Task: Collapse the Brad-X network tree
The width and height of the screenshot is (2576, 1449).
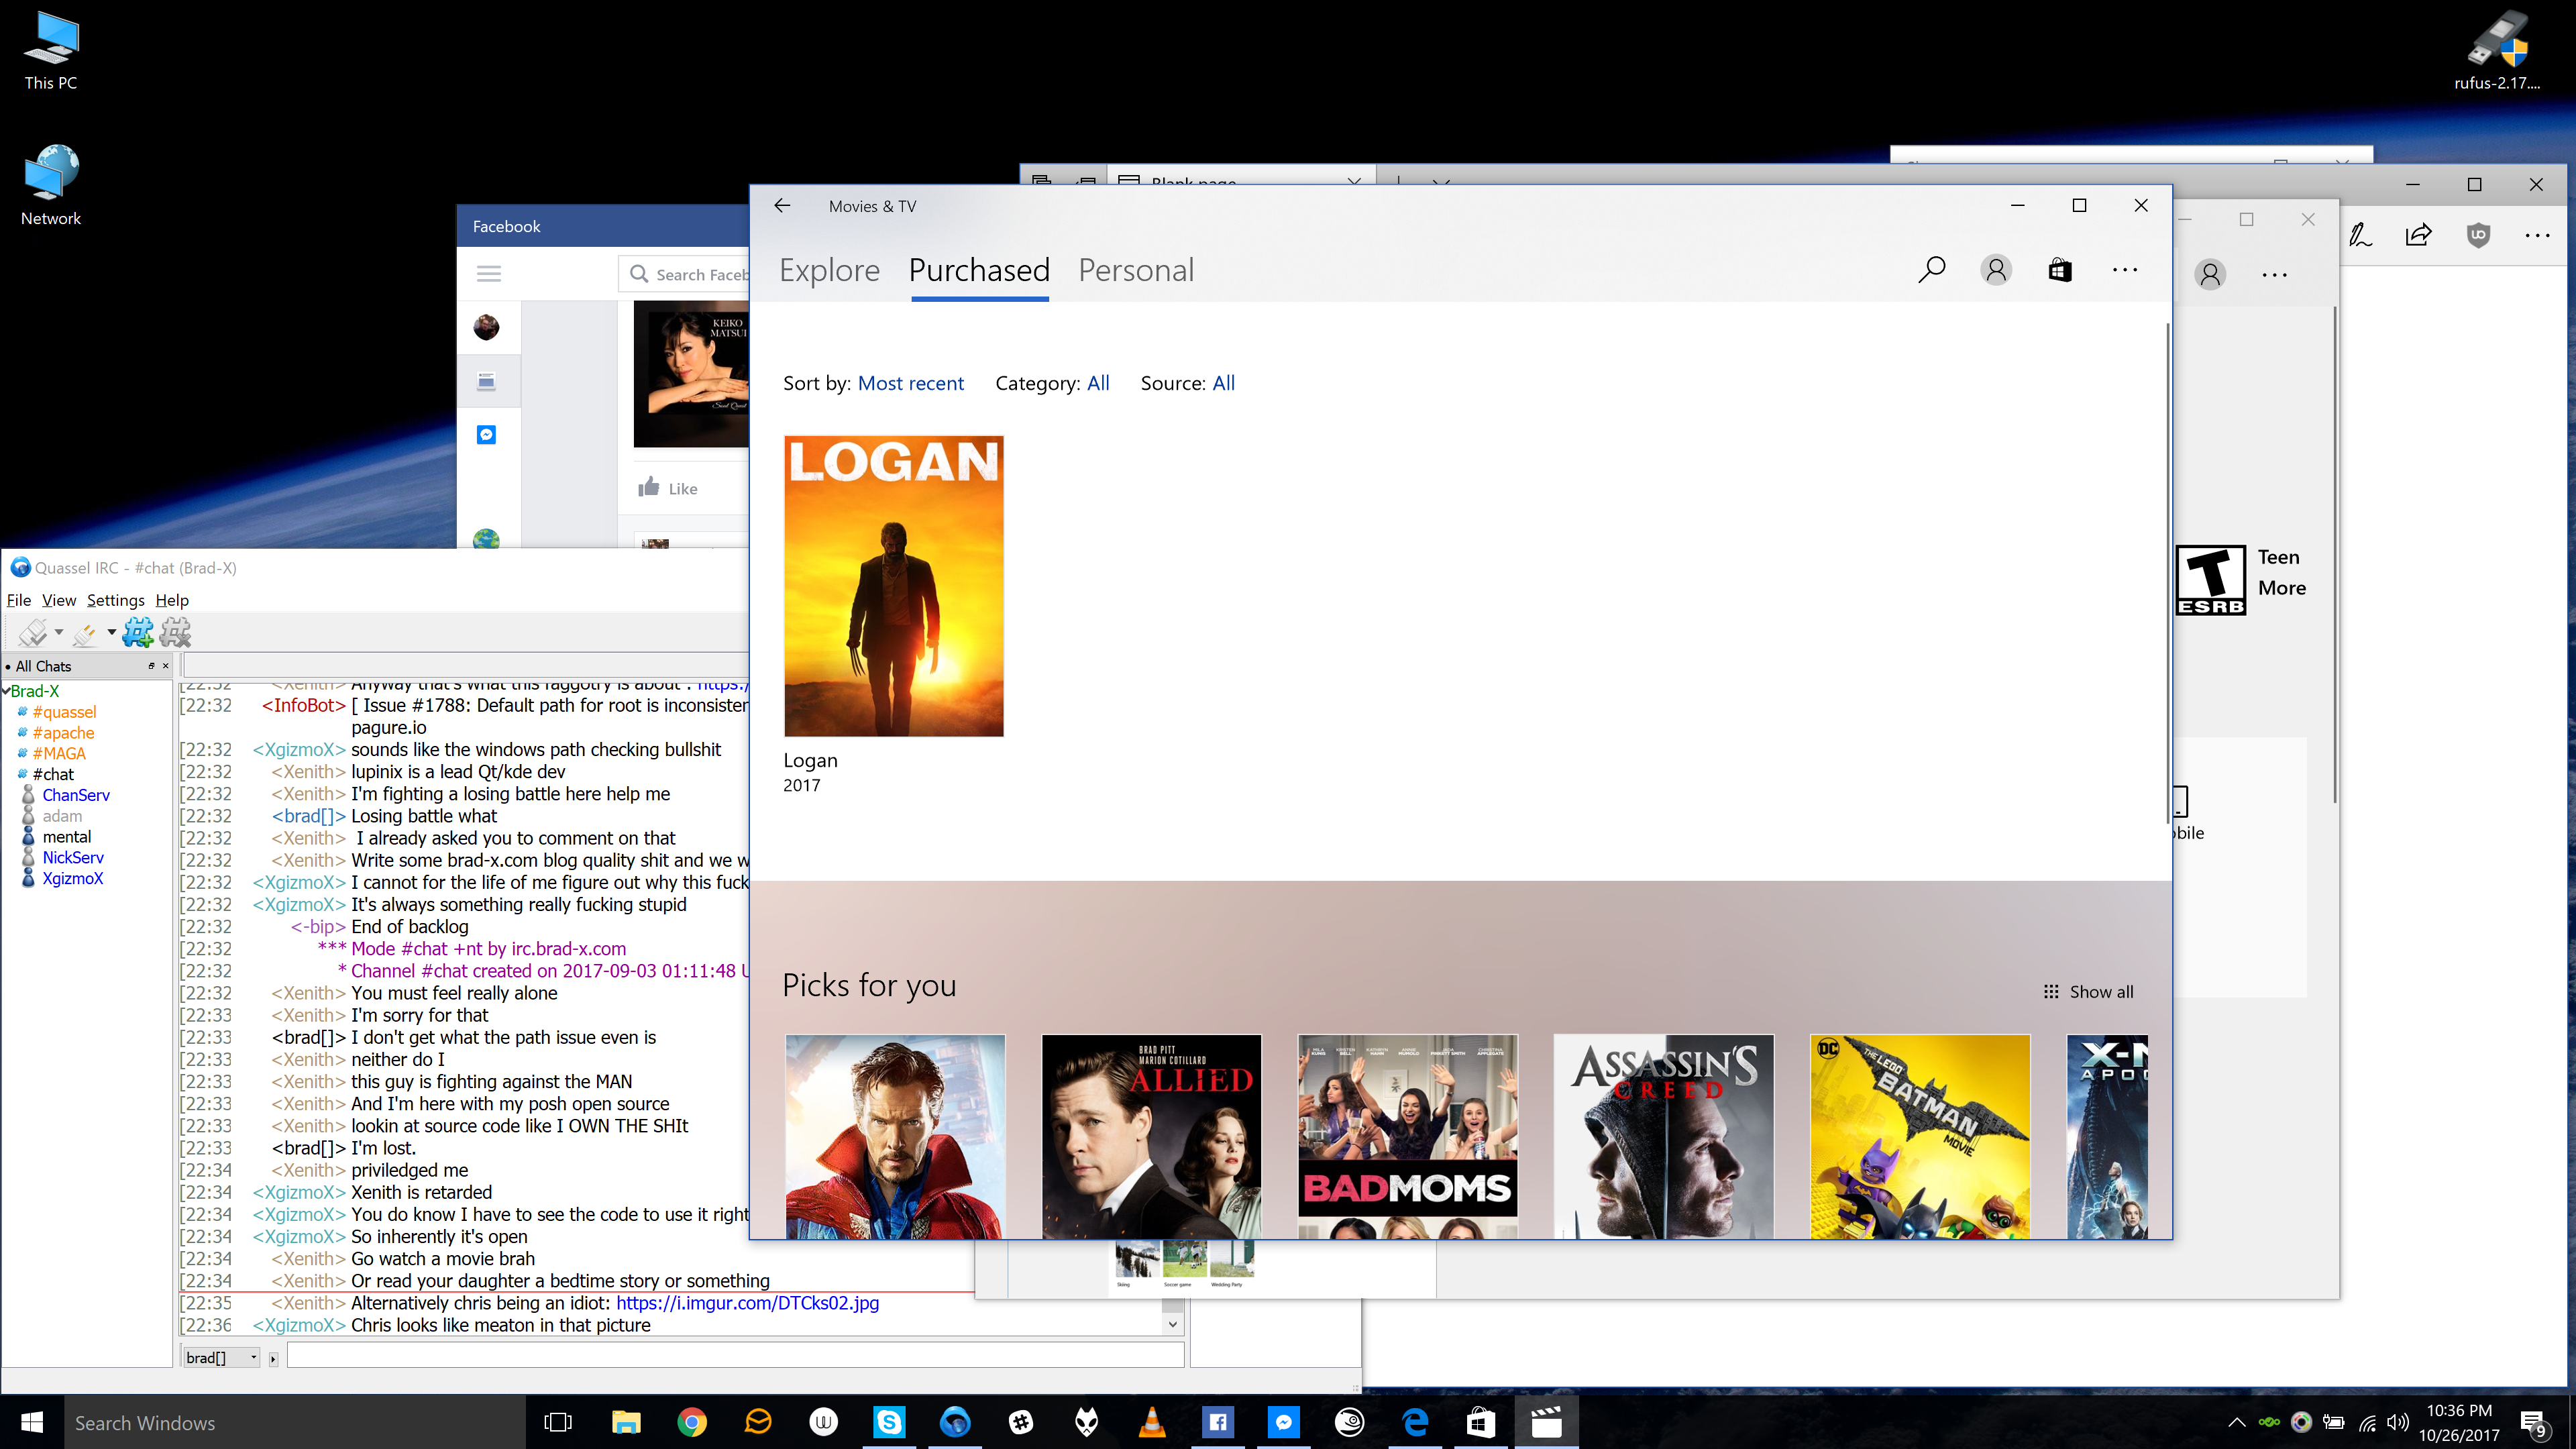Action: click(x=6, y=691)
